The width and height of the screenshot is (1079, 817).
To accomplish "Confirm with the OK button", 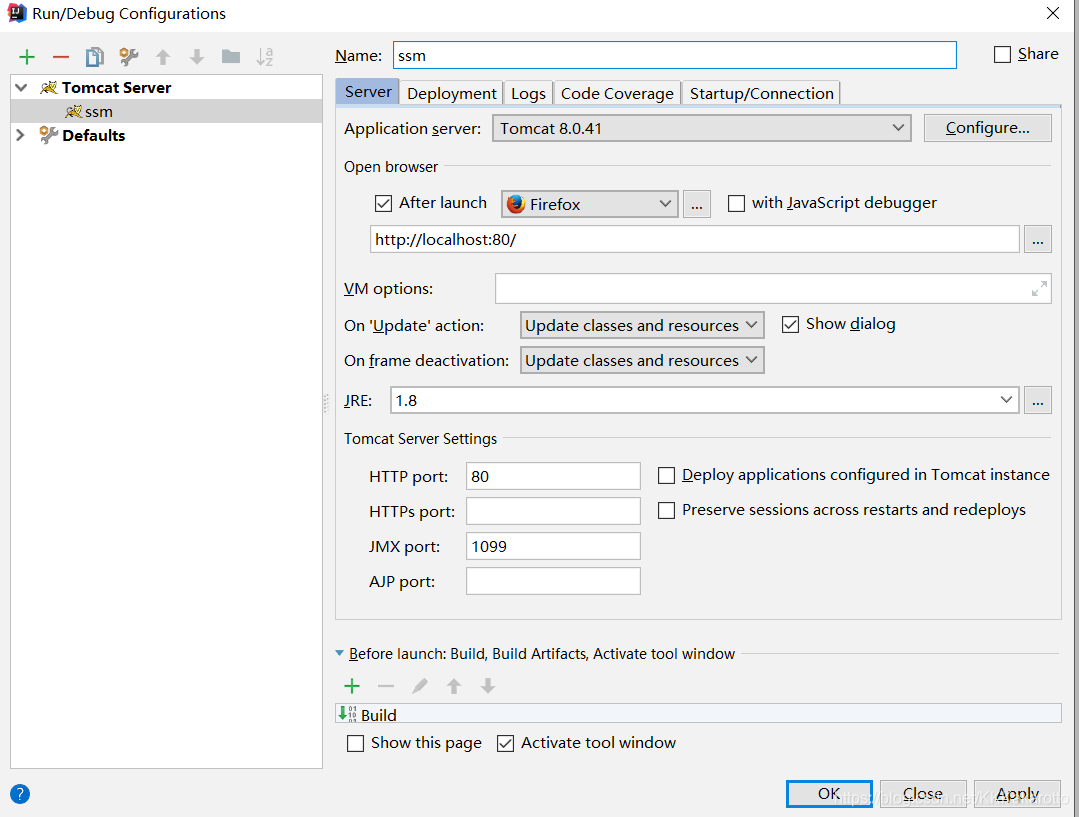I will coord(829,794).
